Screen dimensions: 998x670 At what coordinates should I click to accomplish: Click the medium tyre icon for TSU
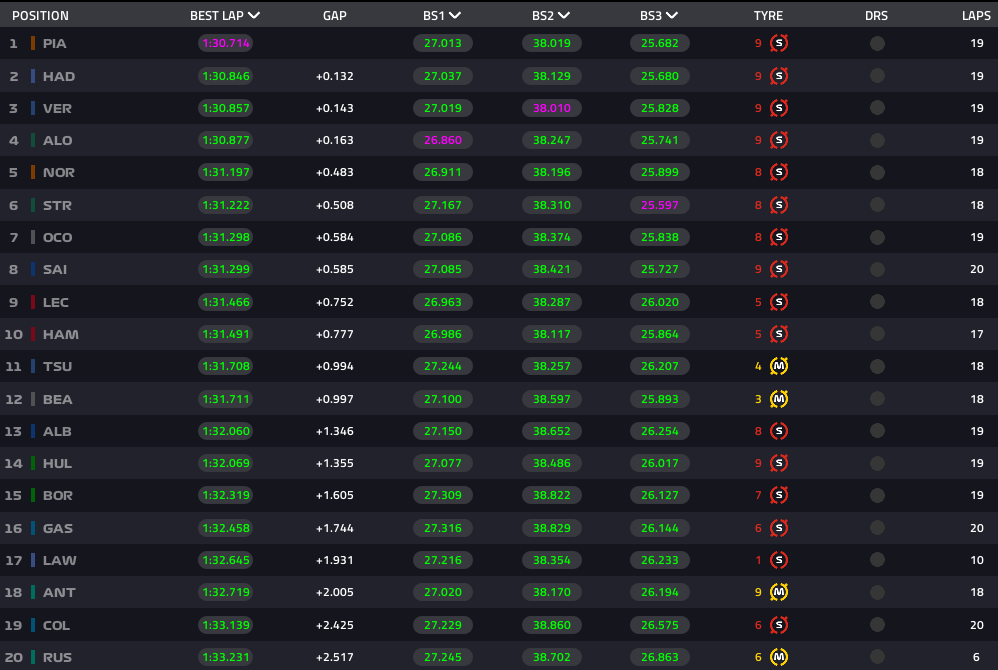779,366
